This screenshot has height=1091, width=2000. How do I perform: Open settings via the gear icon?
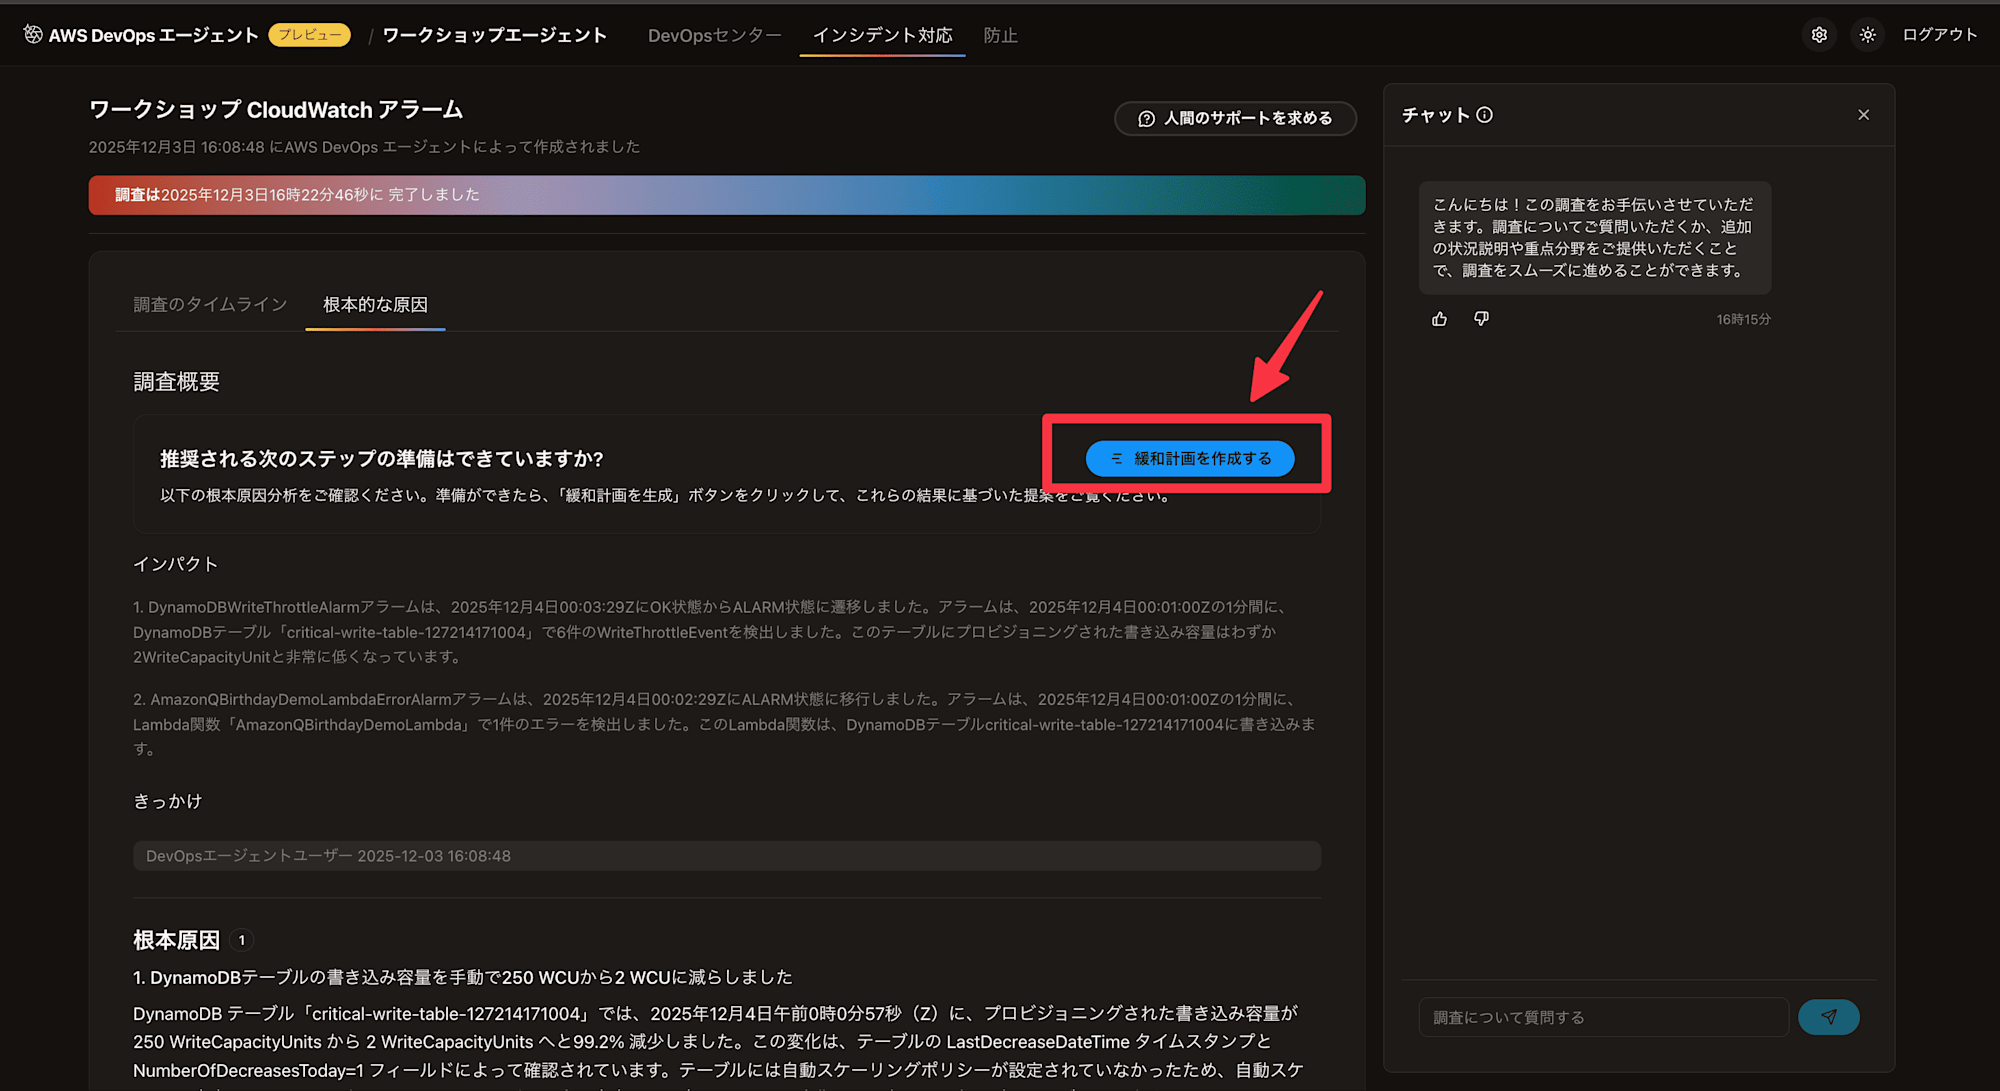1819,35
